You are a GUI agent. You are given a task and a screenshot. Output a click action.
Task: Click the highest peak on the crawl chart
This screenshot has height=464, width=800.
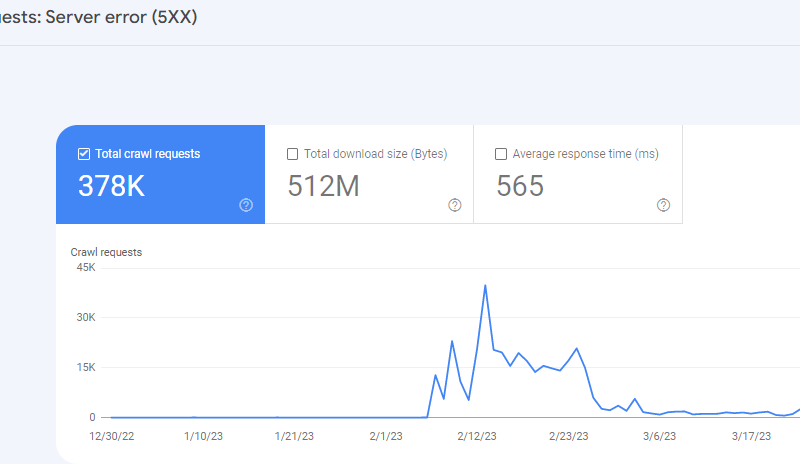click(485, 286)
